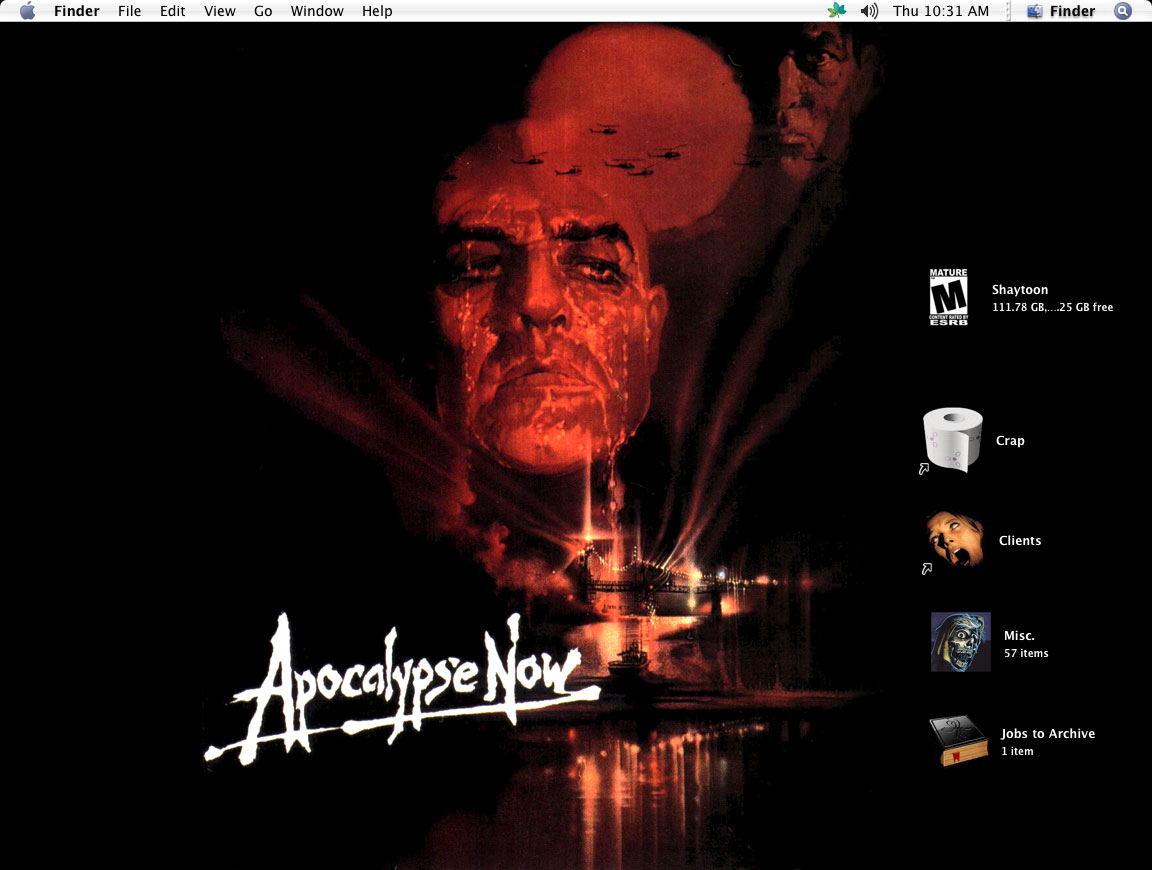Image resolution: width=1152 pixels, height=870 pixels.
Task: Click the Clients label
Action: click(x=1020, y=540)
